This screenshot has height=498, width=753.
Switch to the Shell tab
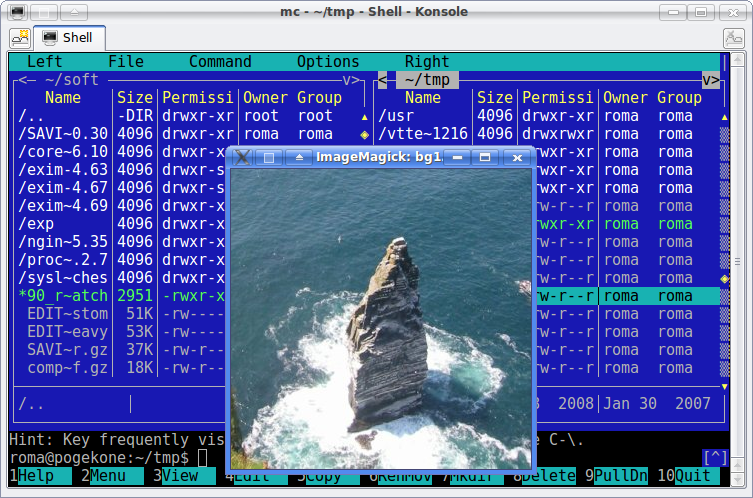[68, 38]
